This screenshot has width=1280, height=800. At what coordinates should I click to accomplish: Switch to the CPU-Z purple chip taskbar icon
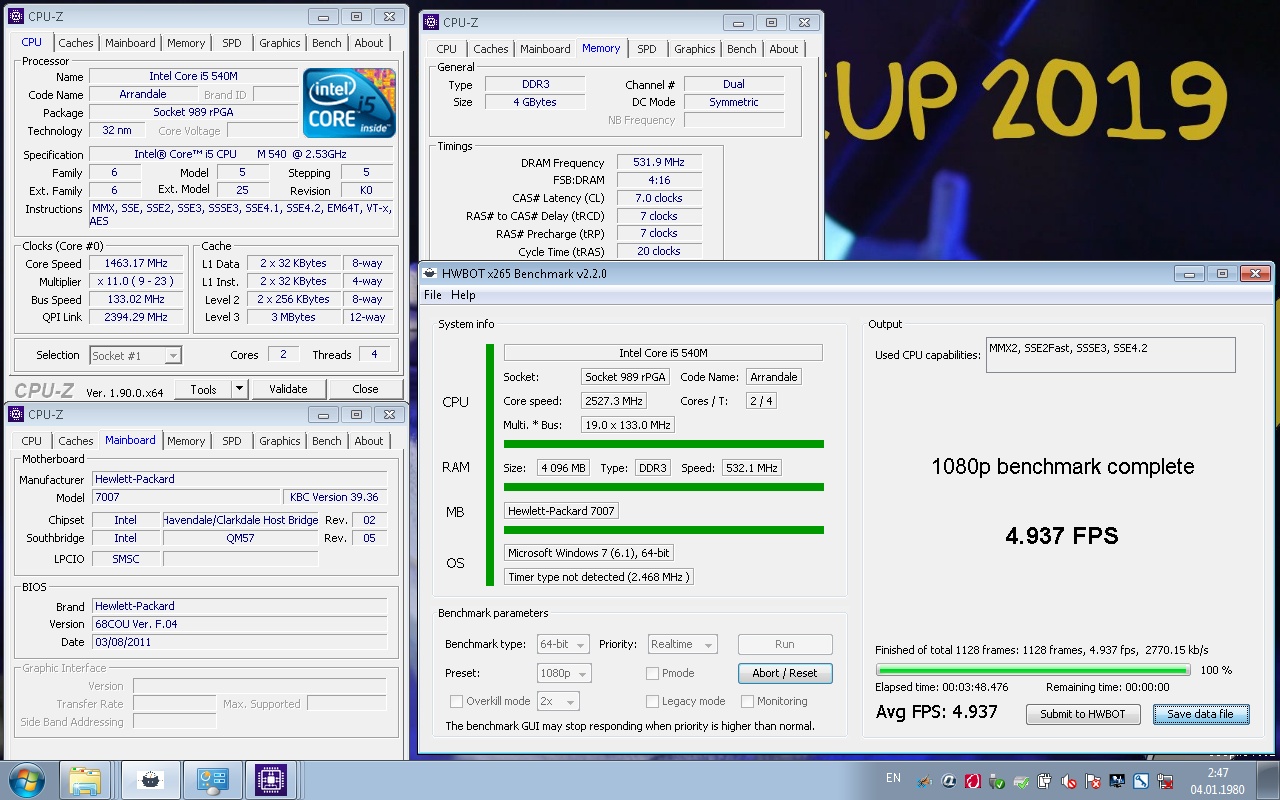(x=271, y=780)
